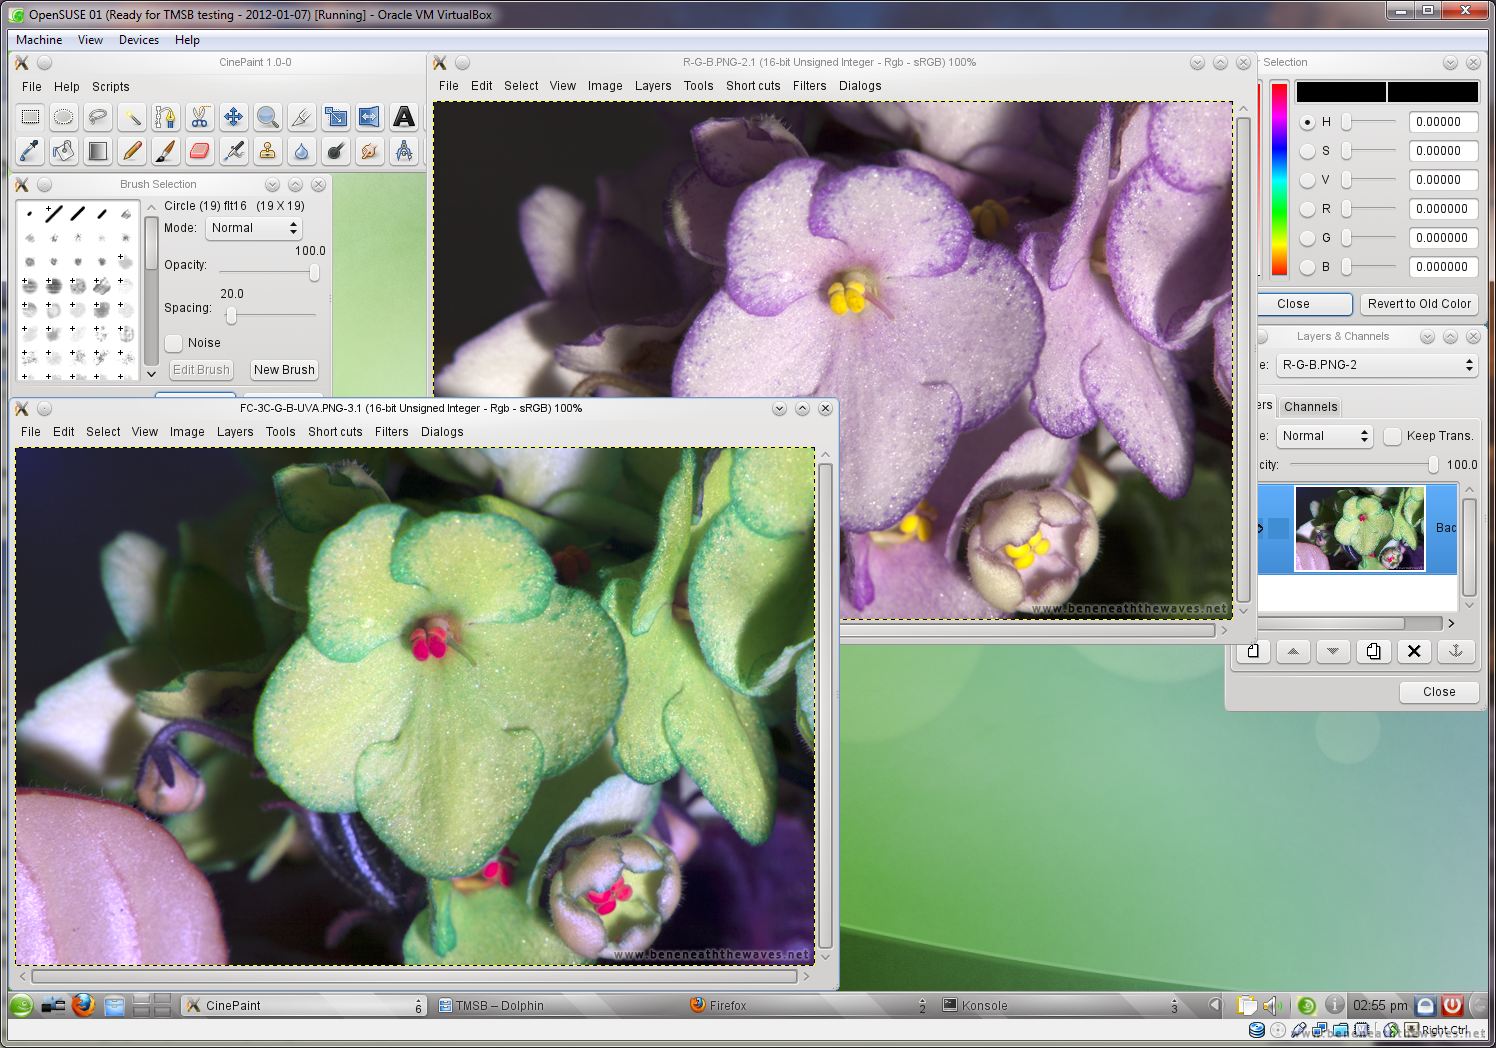Select the G radio button
The height and width of the screenshot is (1048, 1496).
coord(1307,238)
